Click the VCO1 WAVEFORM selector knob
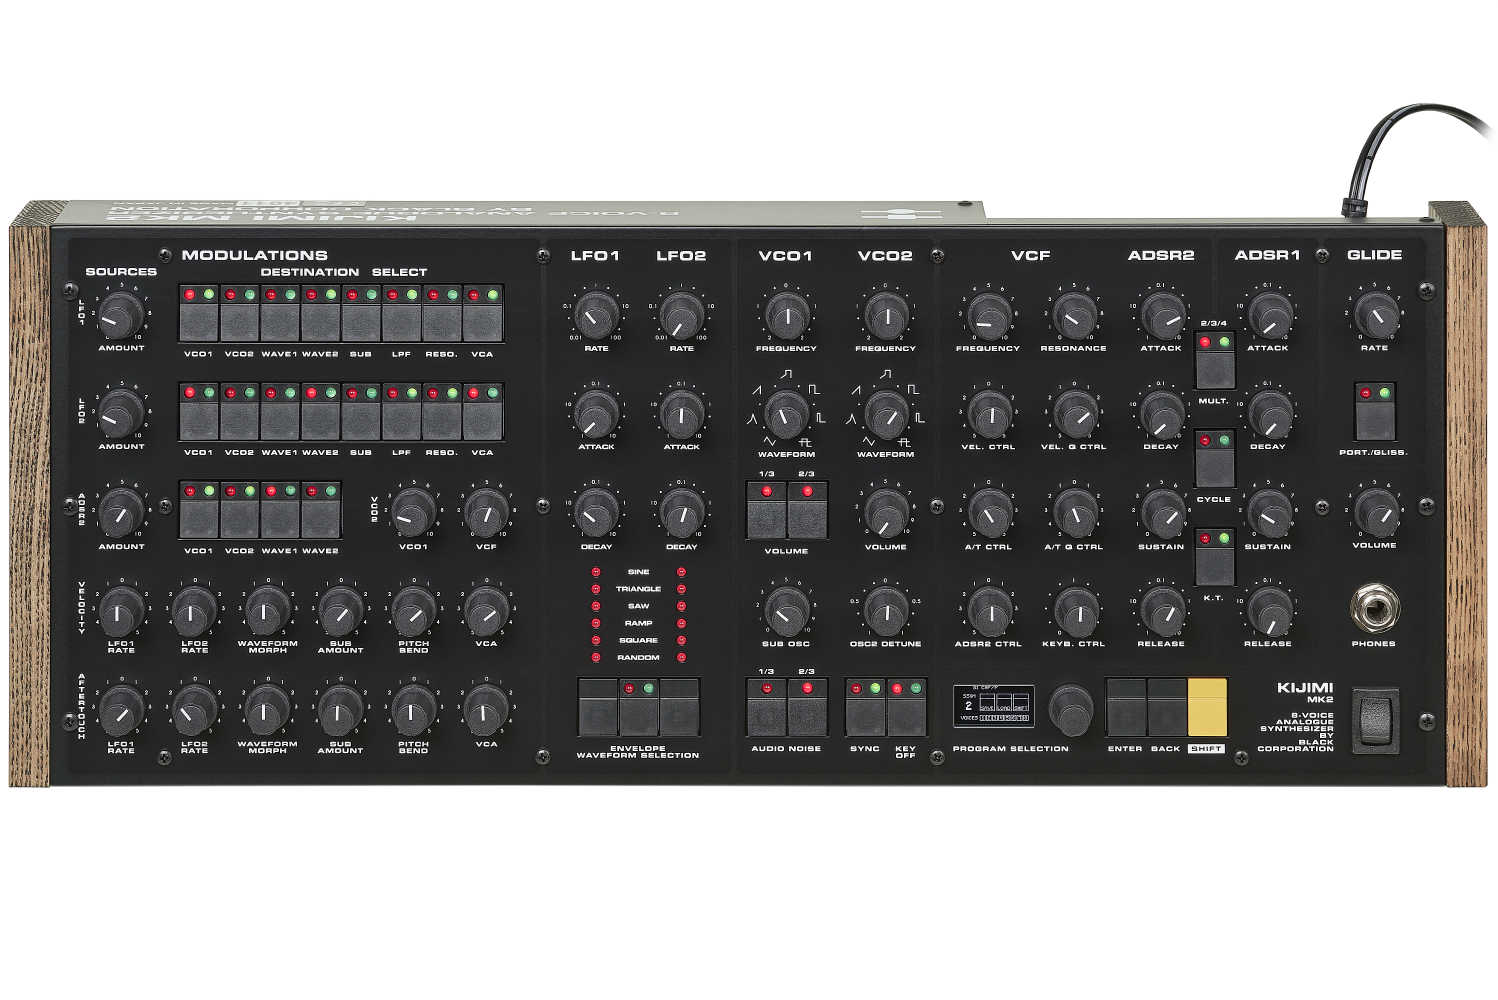 coord(786,412)
